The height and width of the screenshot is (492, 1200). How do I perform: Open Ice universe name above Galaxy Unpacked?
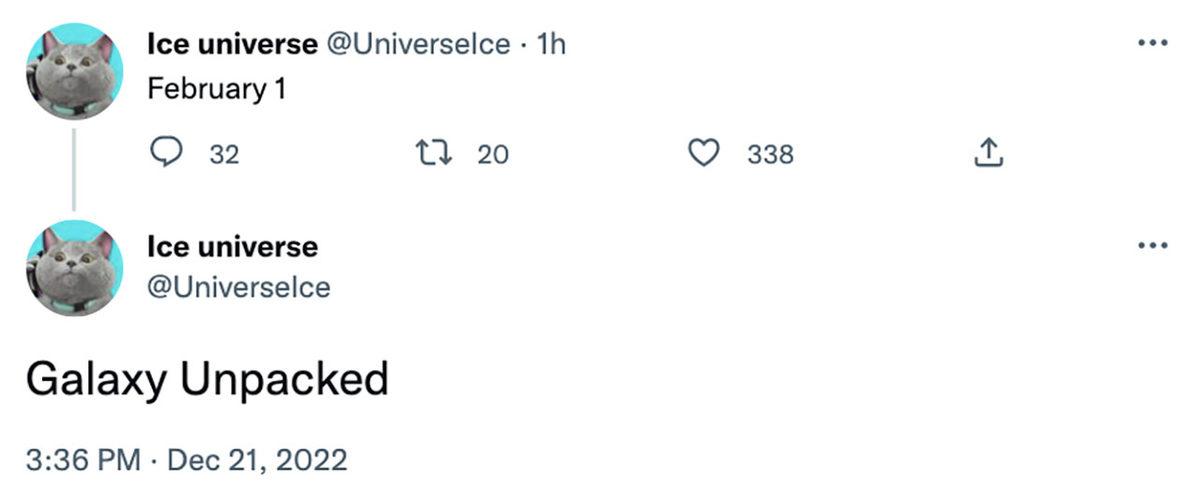[x=232, y=246]
